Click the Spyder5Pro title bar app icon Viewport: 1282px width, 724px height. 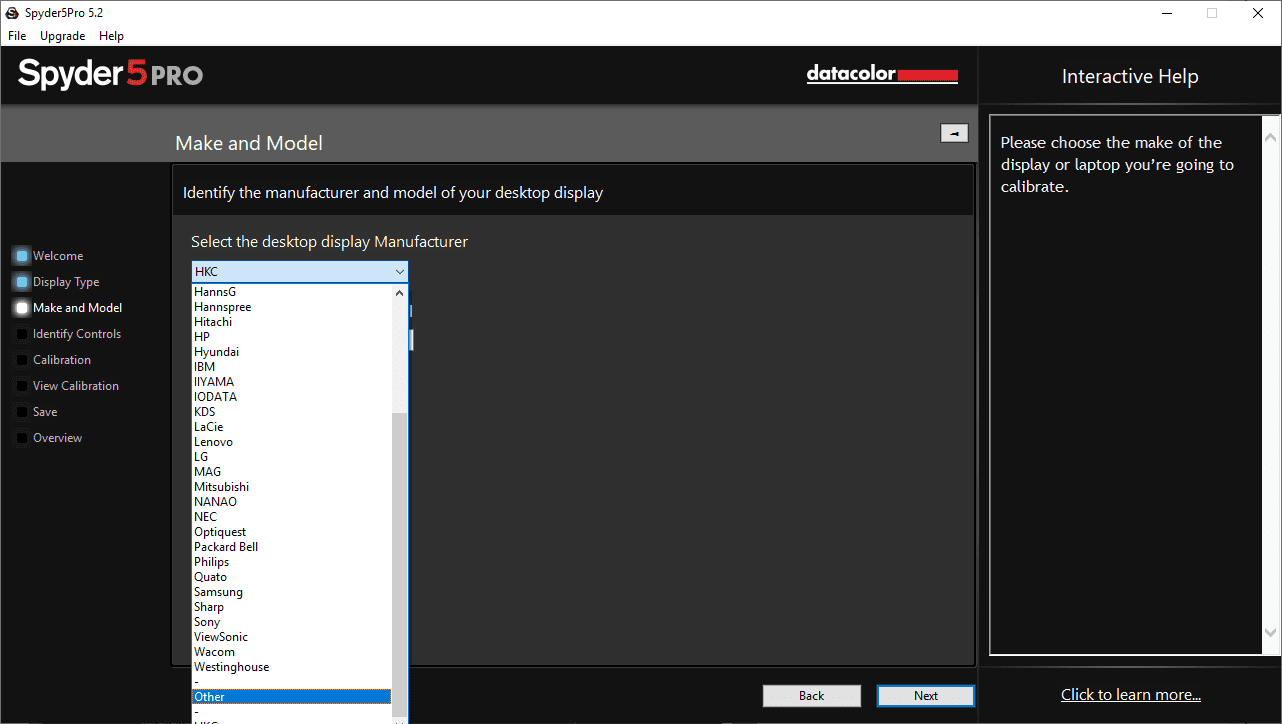tap(12, 13)
